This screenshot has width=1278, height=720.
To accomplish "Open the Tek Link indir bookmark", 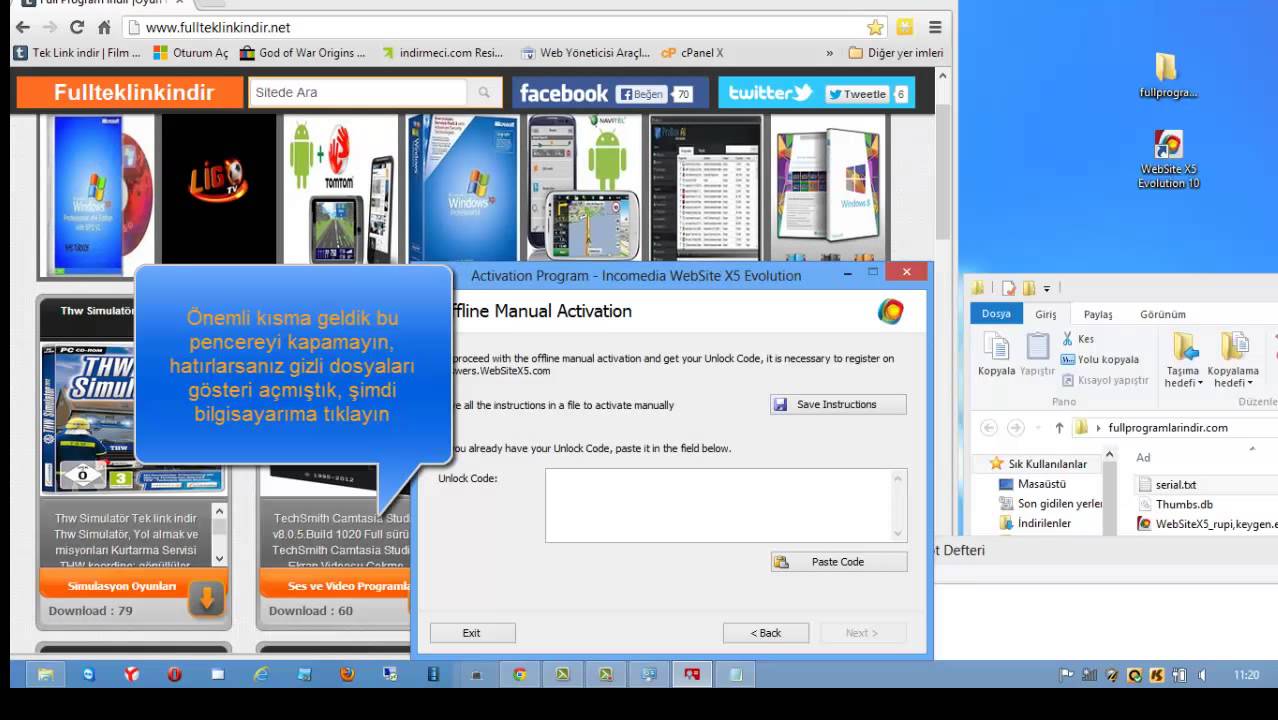I will pyautogui.click(x=77, y=53).
